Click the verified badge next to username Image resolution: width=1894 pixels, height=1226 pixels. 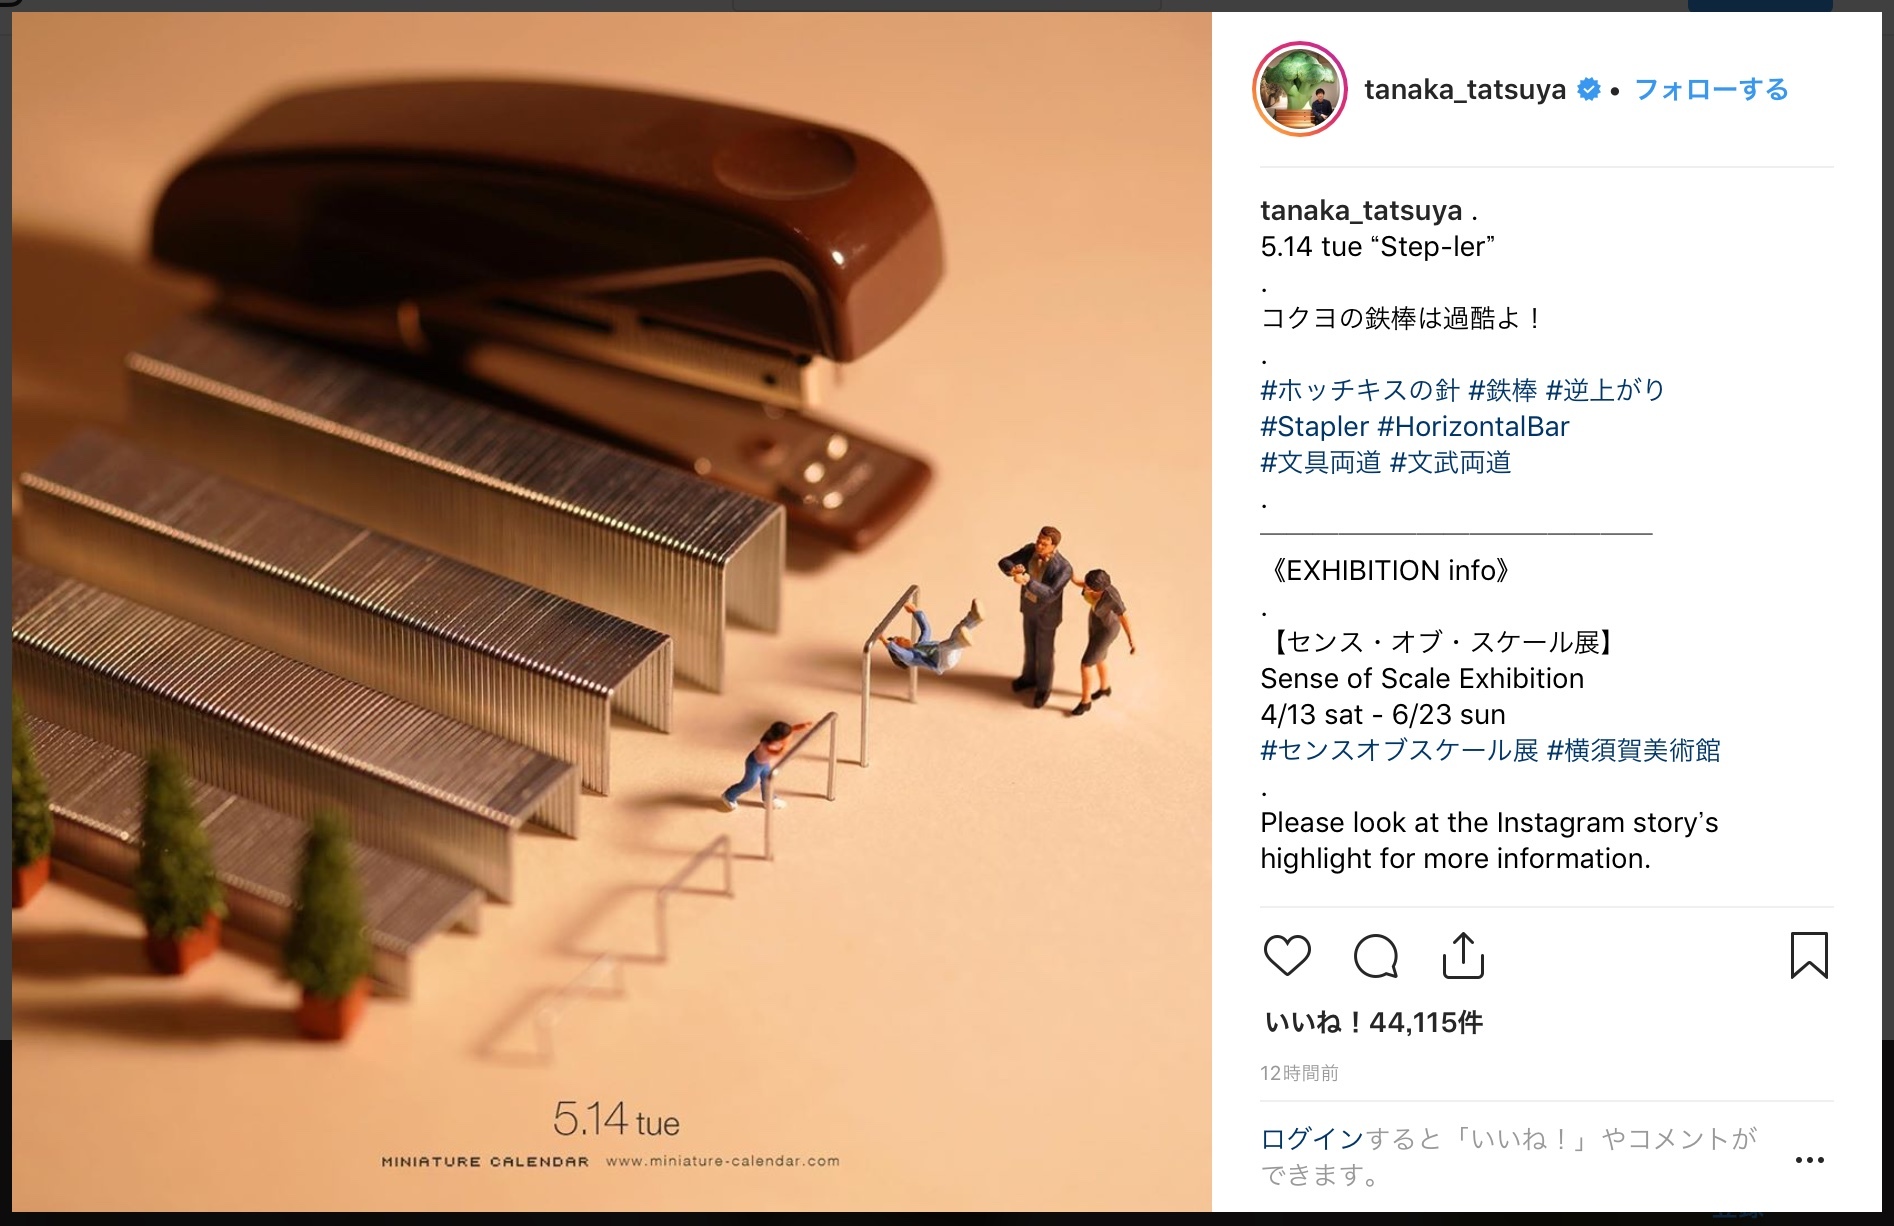point(1588,89)
